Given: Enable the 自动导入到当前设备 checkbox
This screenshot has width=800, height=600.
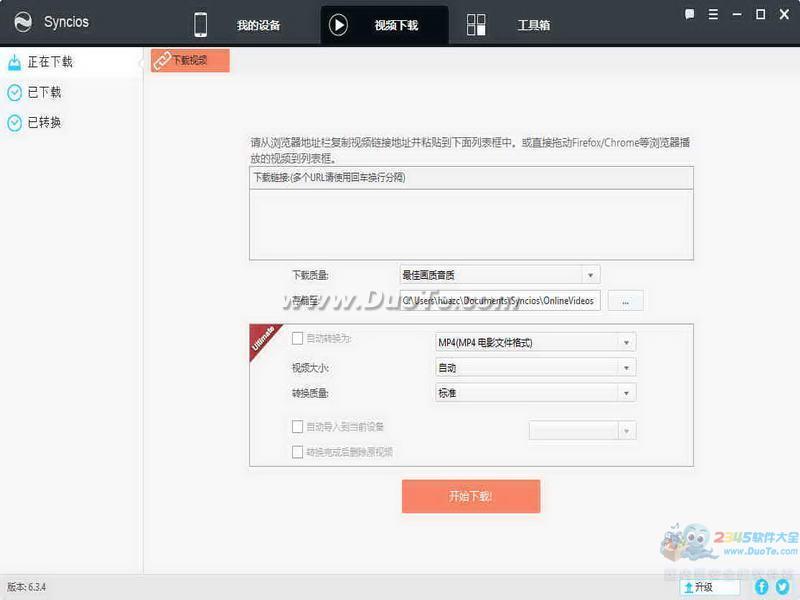Looking at the screenshot, I should pos(297,427).
